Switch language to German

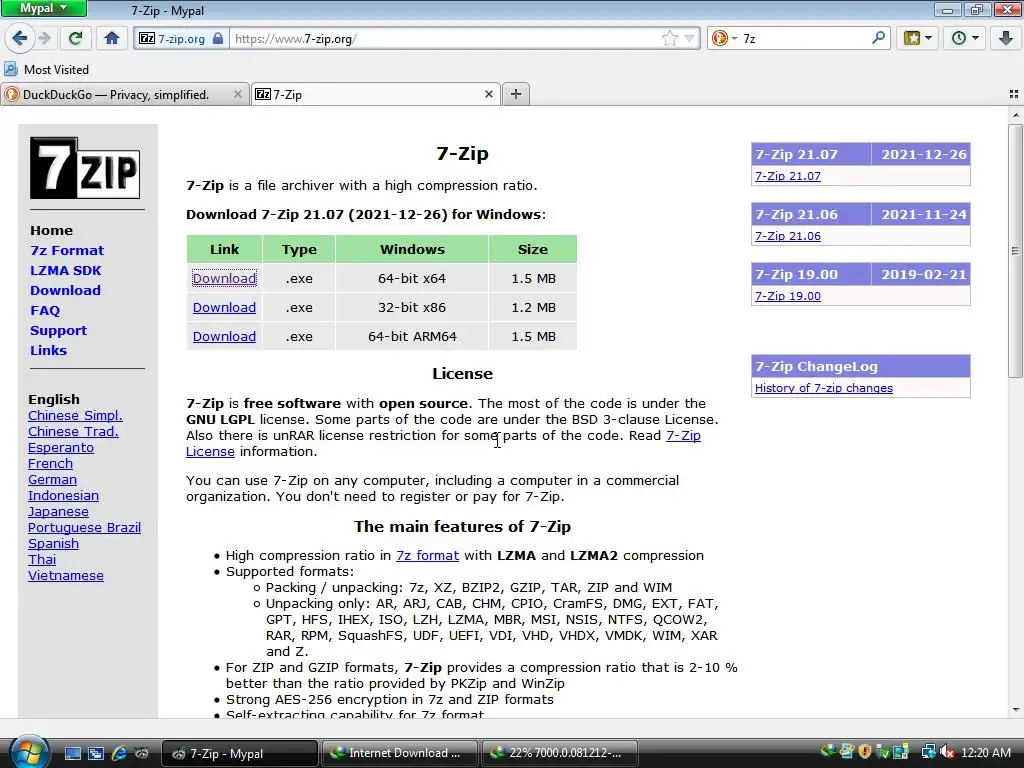[52, 480]
